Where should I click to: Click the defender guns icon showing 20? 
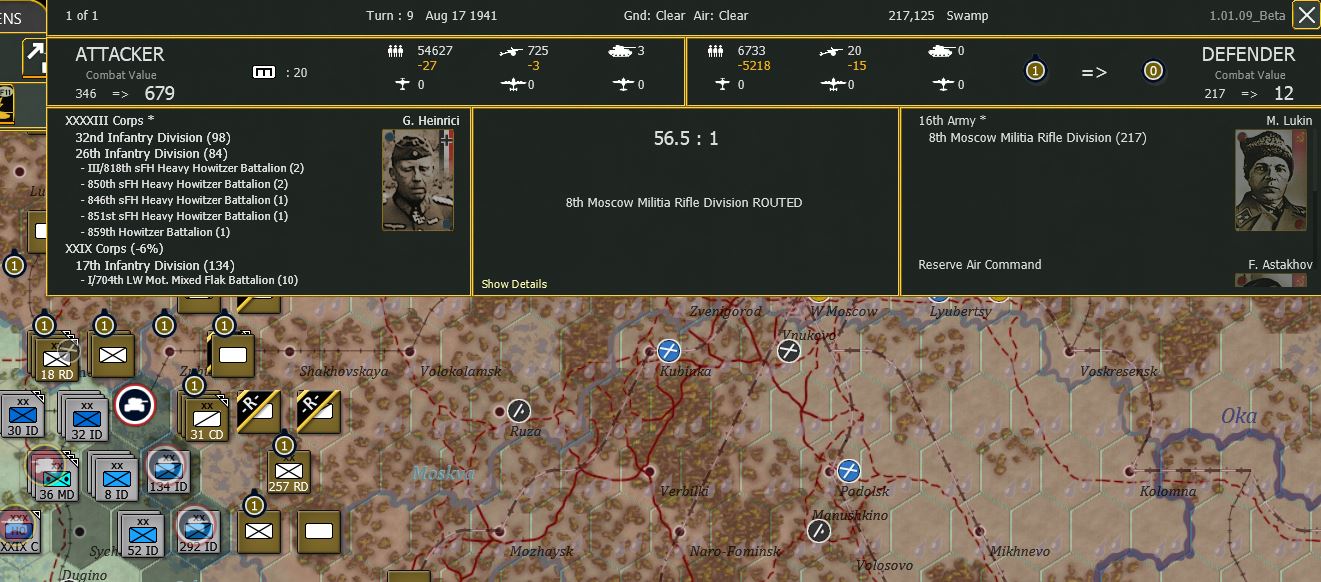832,51
